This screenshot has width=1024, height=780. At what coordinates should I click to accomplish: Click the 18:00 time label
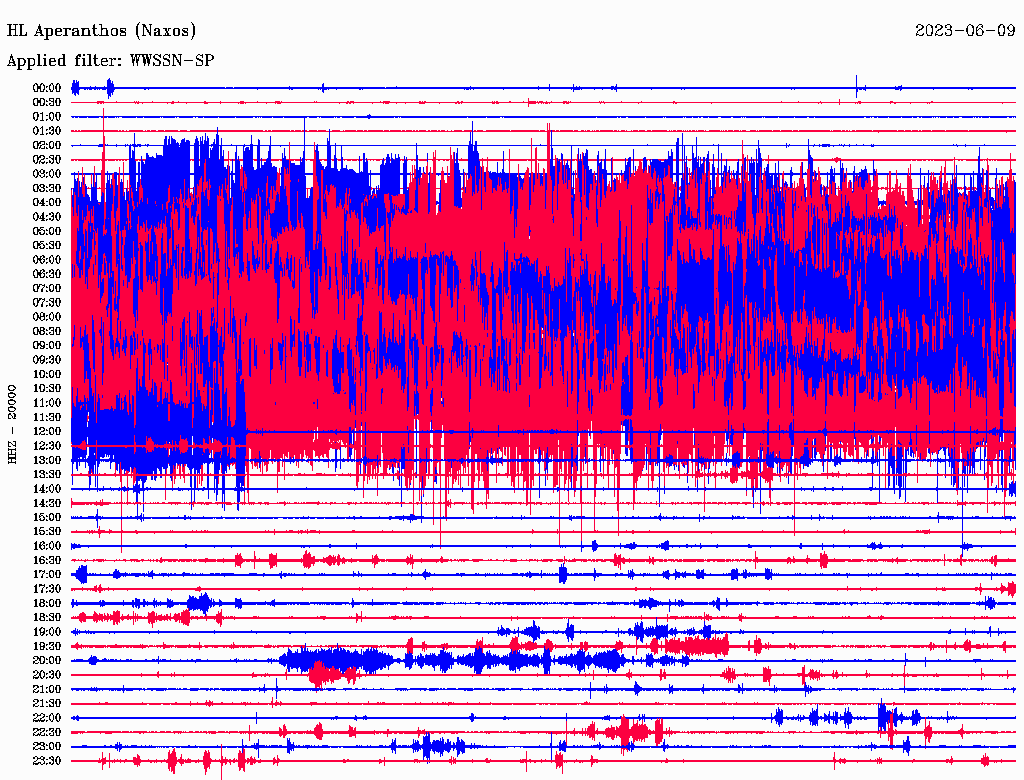tap(47, 603)
